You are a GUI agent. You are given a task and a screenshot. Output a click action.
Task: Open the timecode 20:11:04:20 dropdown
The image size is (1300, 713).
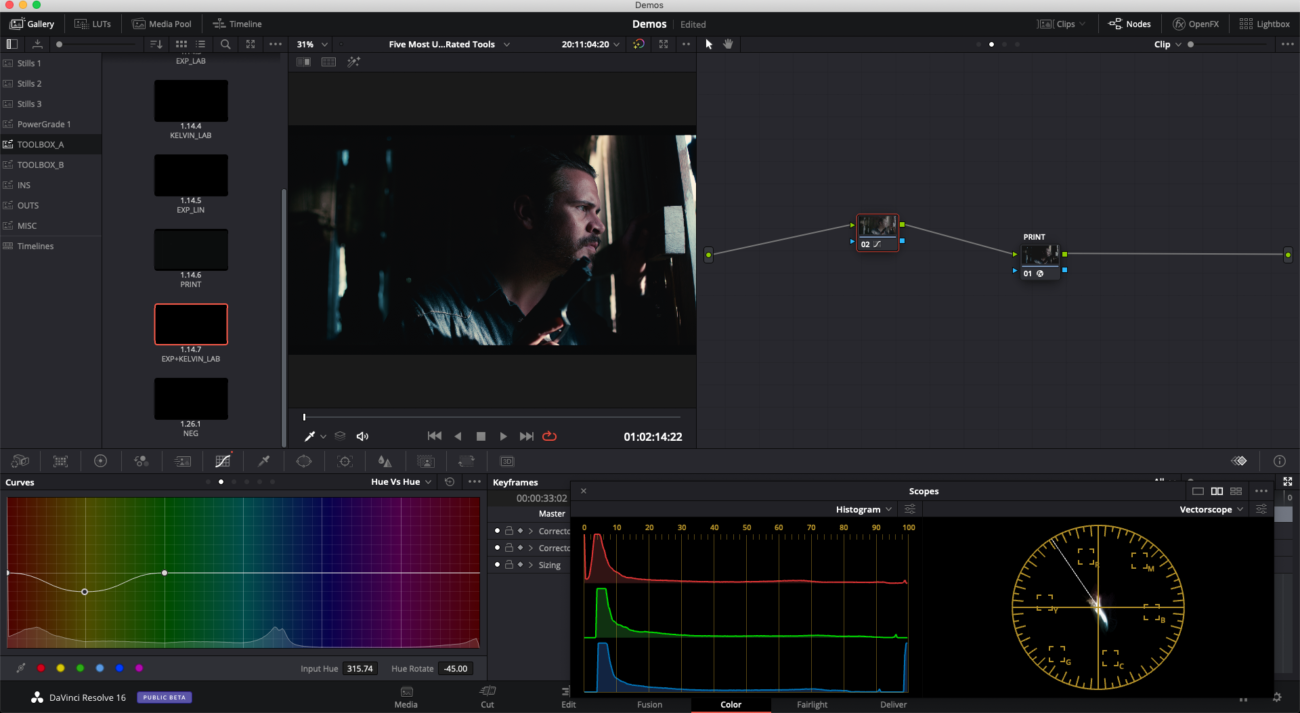pyautogui.click(x=590, y=44)
